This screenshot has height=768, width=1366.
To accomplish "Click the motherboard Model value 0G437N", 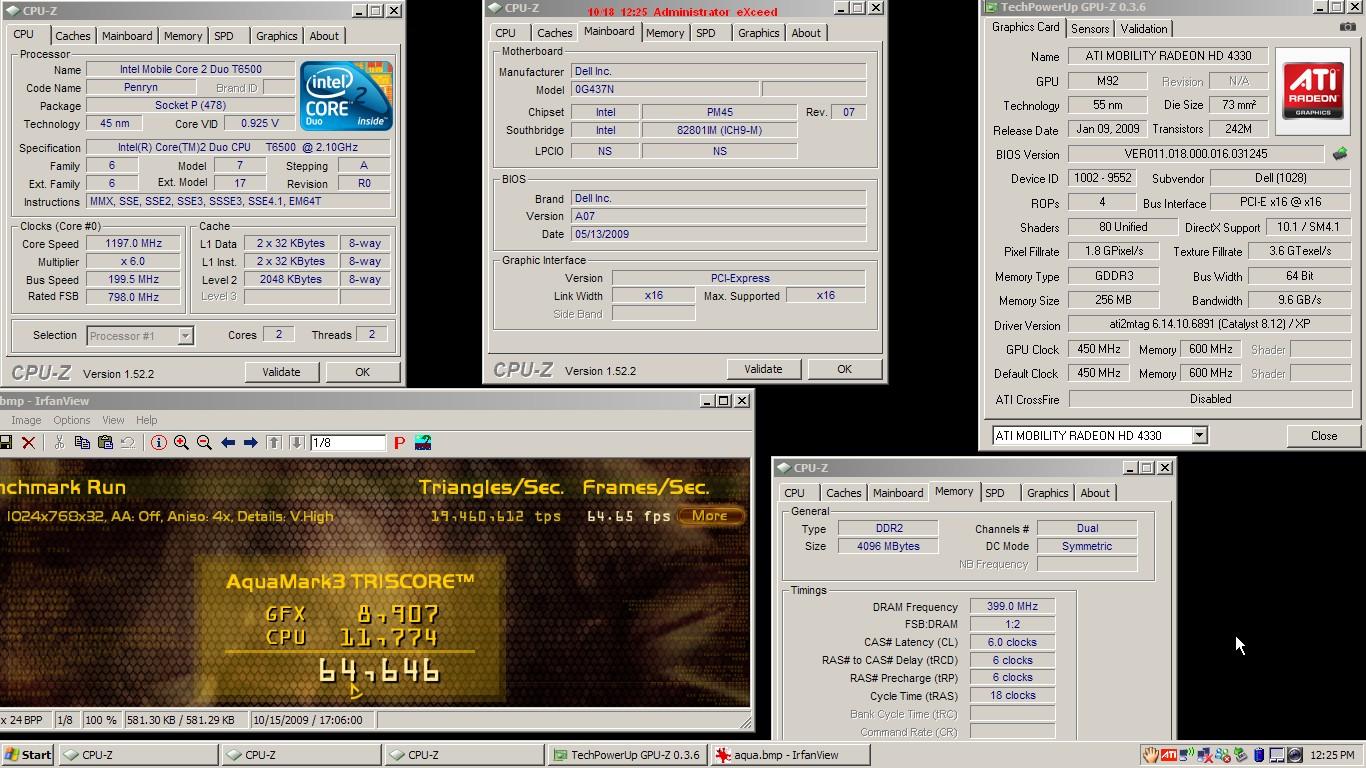I will click(663, 90).
